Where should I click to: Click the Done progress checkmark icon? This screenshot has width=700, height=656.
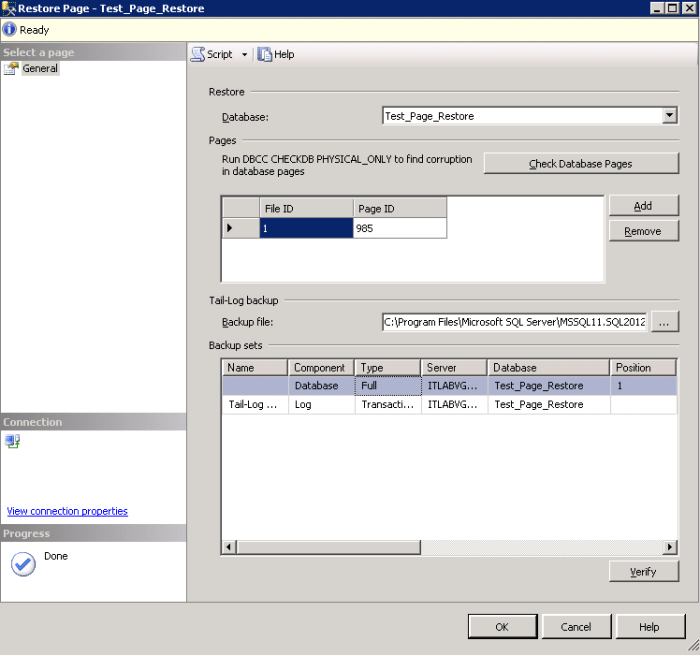(x=23, y=564)
